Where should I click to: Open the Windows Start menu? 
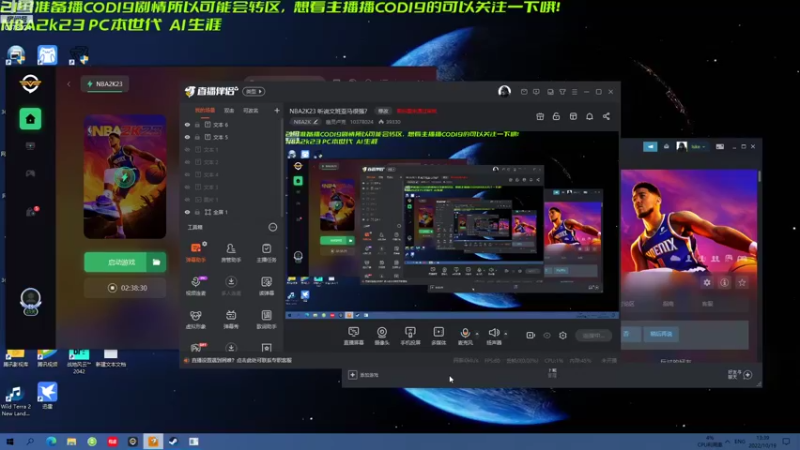tap(10, 441)
